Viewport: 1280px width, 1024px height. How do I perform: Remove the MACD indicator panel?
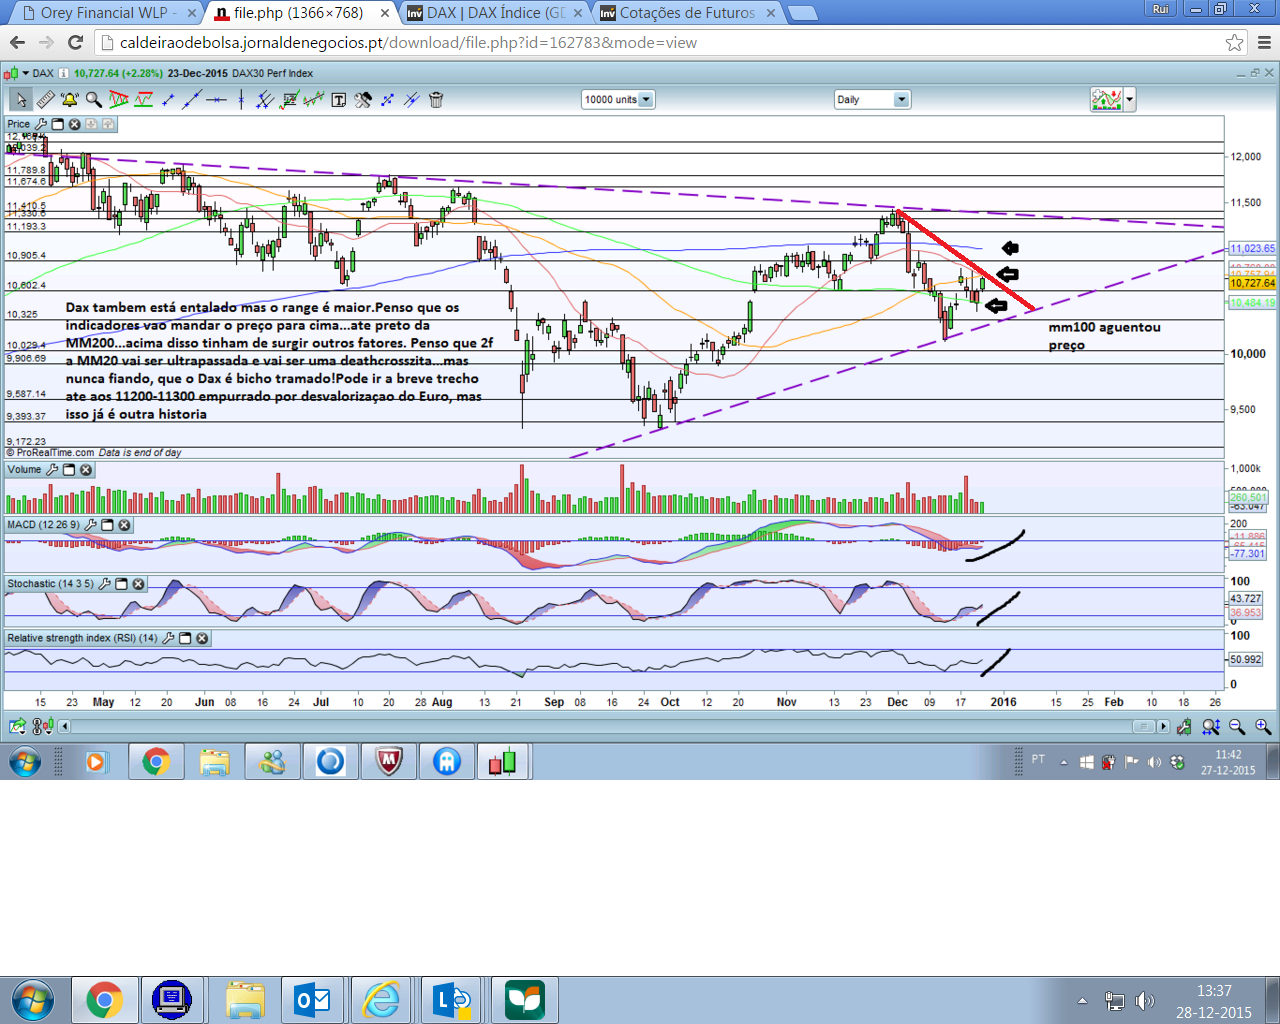[124, 525]
